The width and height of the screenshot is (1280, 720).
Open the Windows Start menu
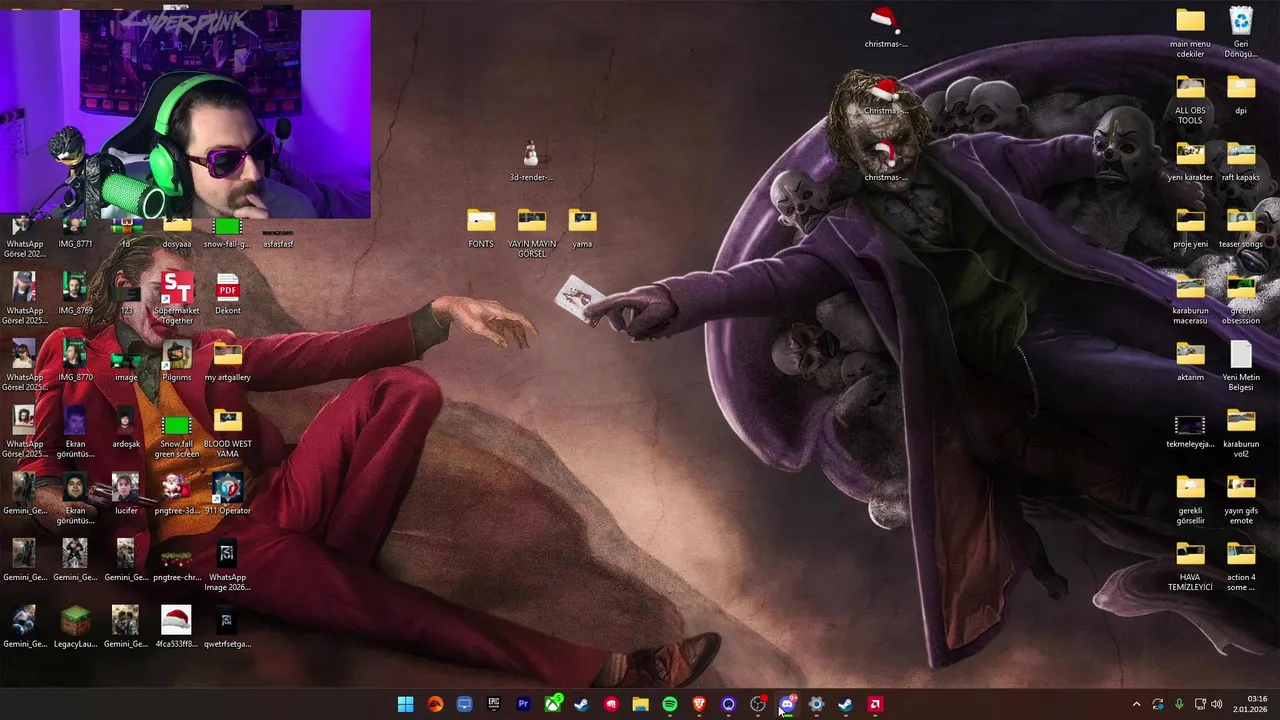coord(405,704)
